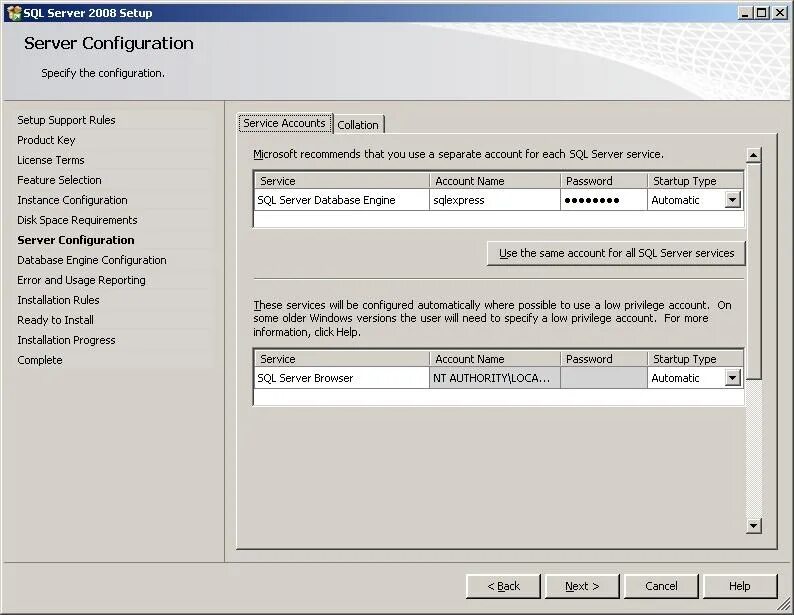
Task: Maximize the setup window
Action: (x=762, y=13)
